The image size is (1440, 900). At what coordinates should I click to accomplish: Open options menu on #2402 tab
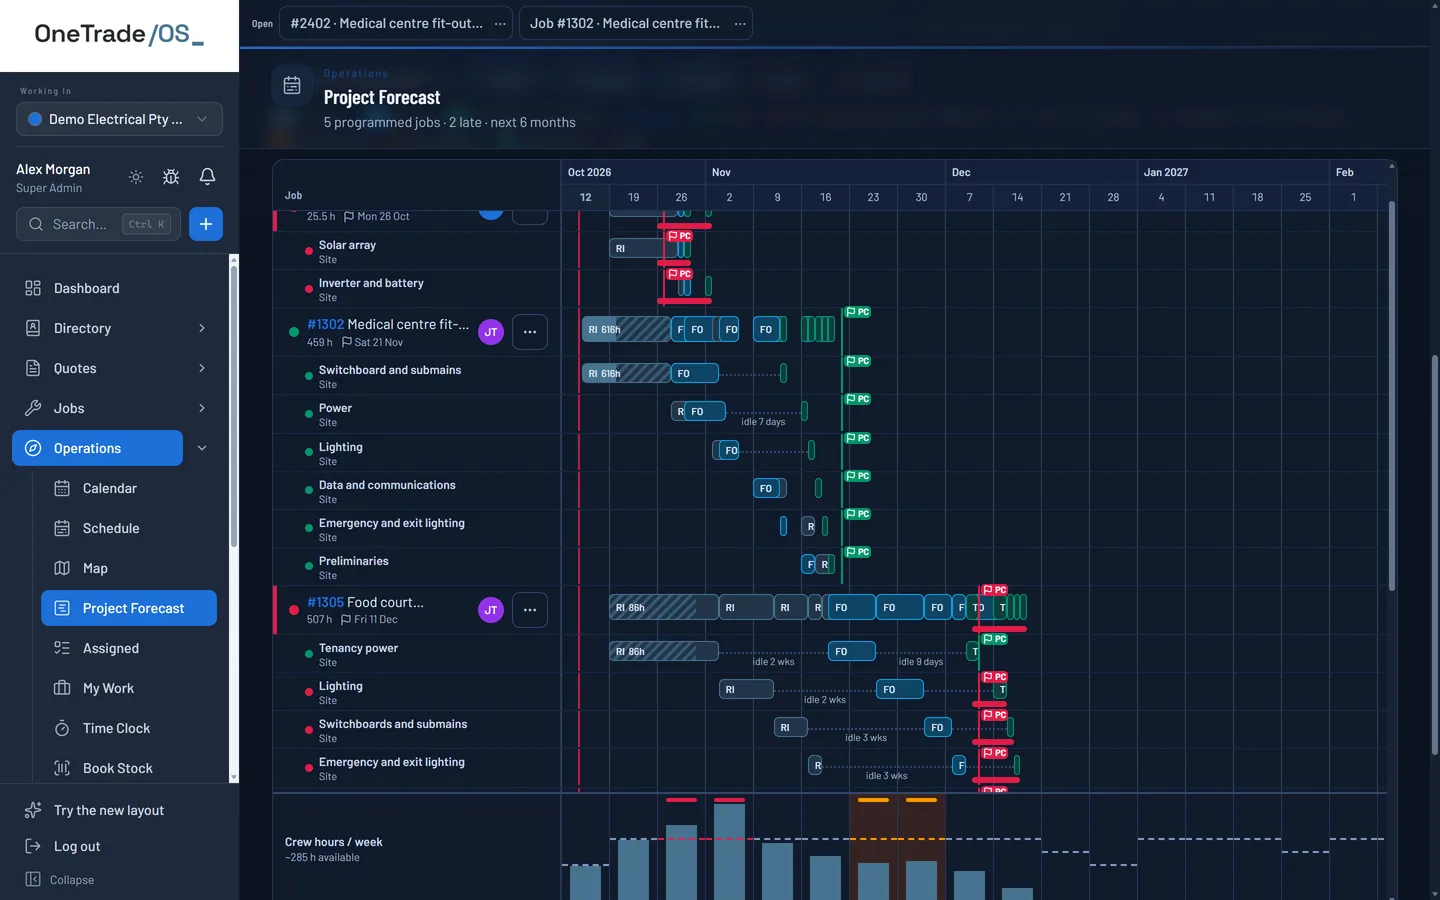click(x=500, y=23)
